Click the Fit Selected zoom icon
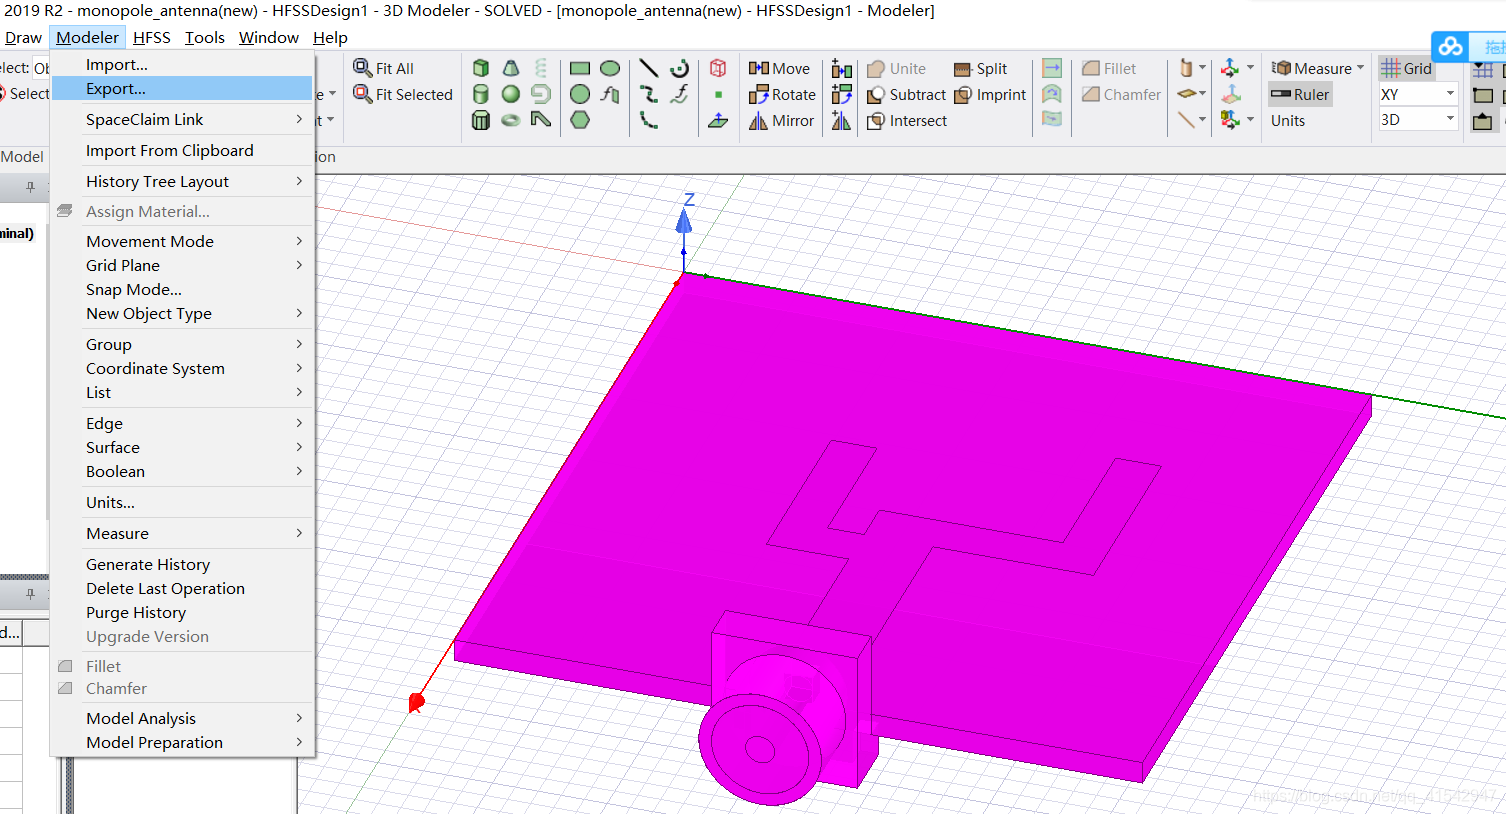This screenshot has height=814, width=1506. pyautogui.click(x=363, y=94)
